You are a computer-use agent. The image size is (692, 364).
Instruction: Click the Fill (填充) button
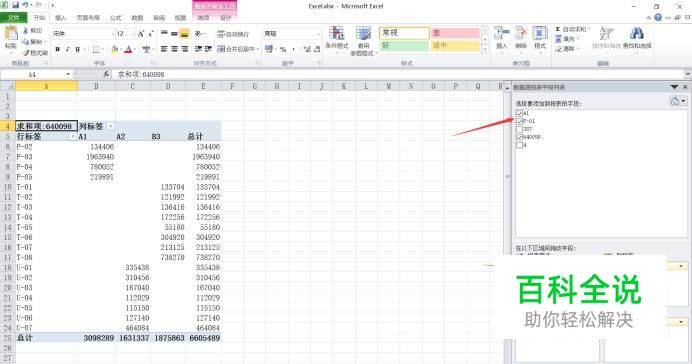568,39
